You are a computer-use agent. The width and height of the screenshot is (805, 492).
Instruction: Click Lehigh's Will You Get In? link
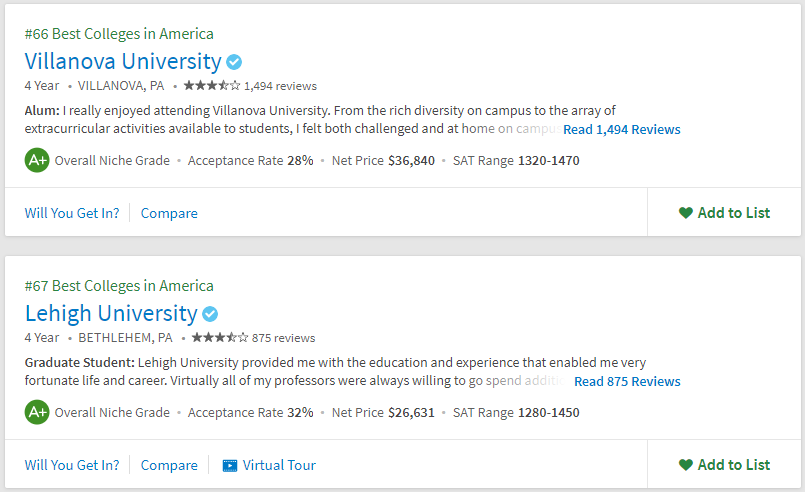pos(72,465)
